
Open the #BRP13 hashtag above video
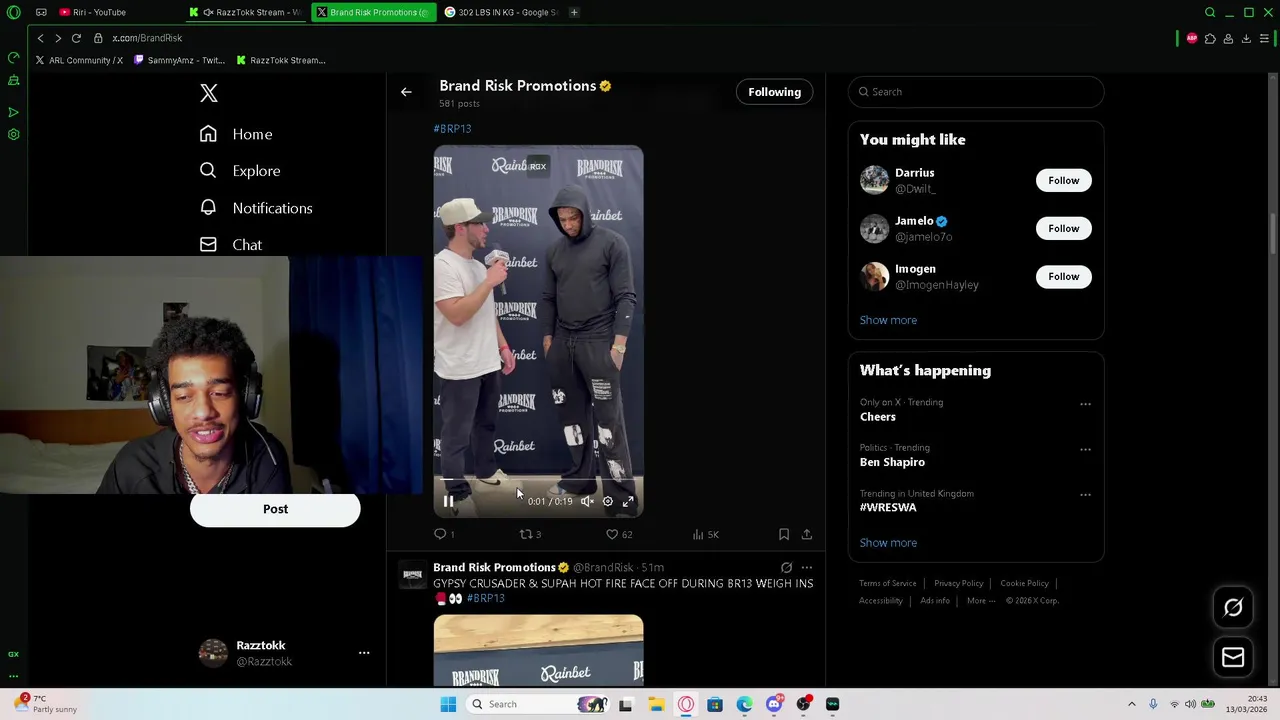452,128
